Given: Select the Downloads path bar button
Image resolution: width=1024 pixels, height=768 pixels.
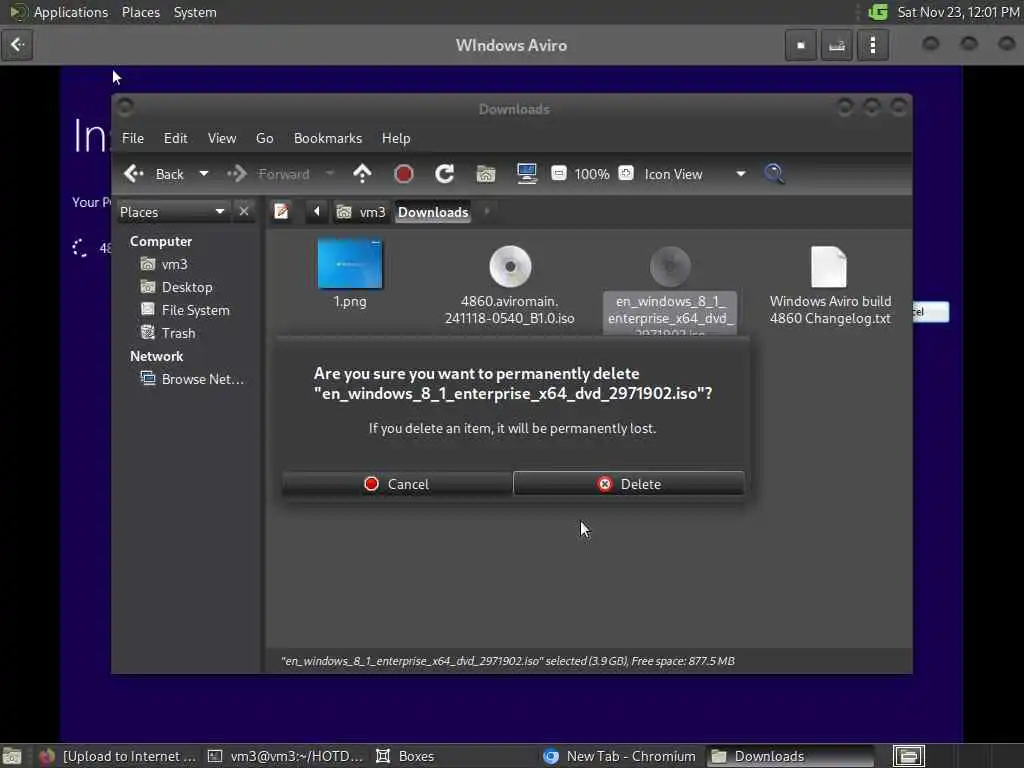Looking at the screenshot, I should 433,212.
